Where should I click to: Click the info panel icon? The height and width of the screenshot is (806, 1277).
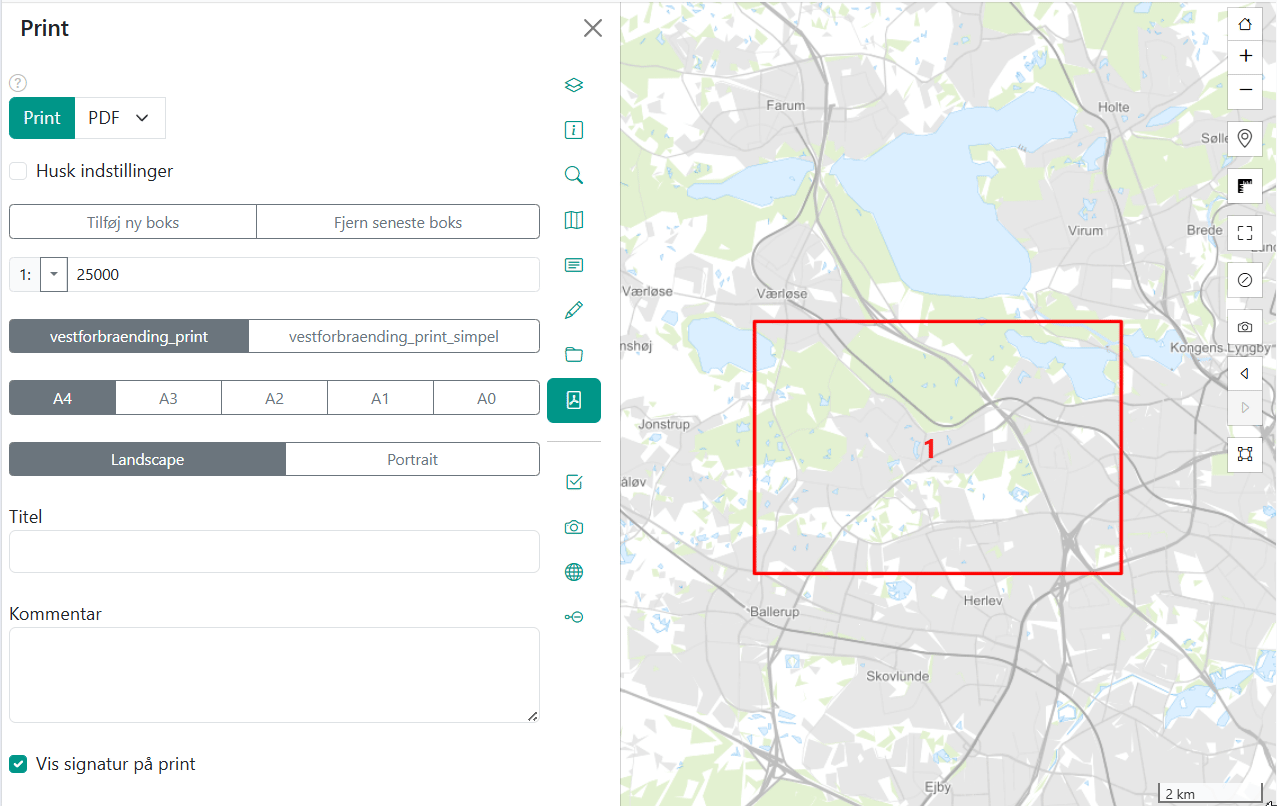pos(573,130)
